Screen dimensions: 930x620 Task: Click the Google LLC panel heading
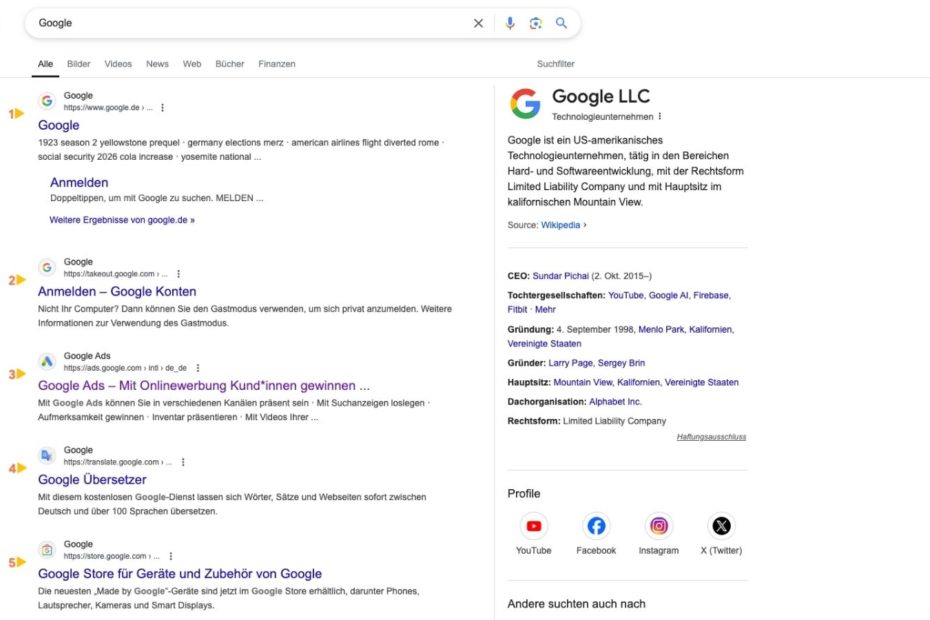[x=601, y=96]
